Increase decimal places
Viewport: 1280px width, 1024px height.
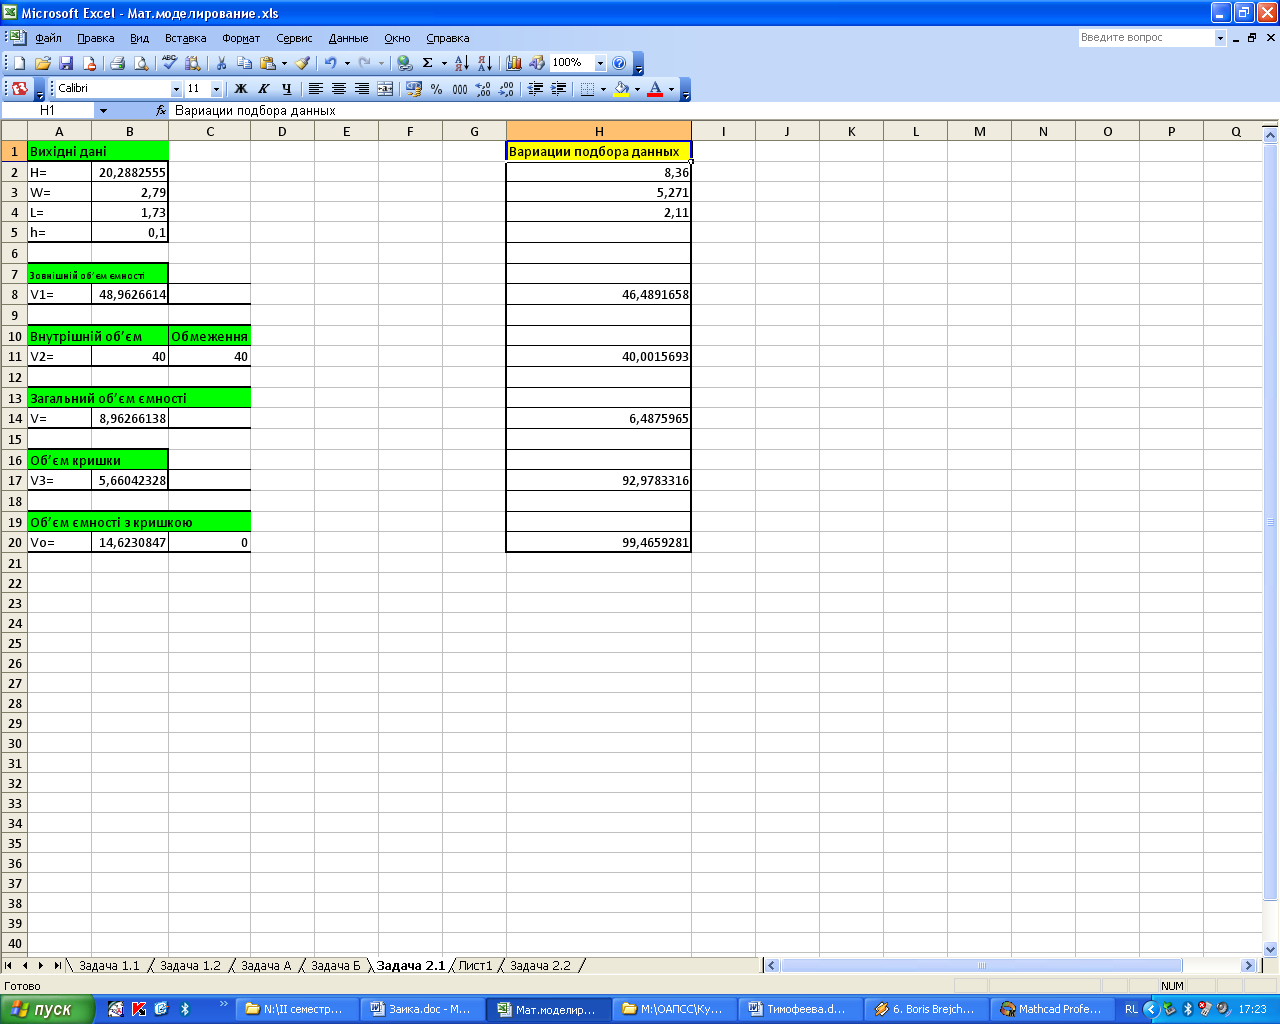(484, 89)
